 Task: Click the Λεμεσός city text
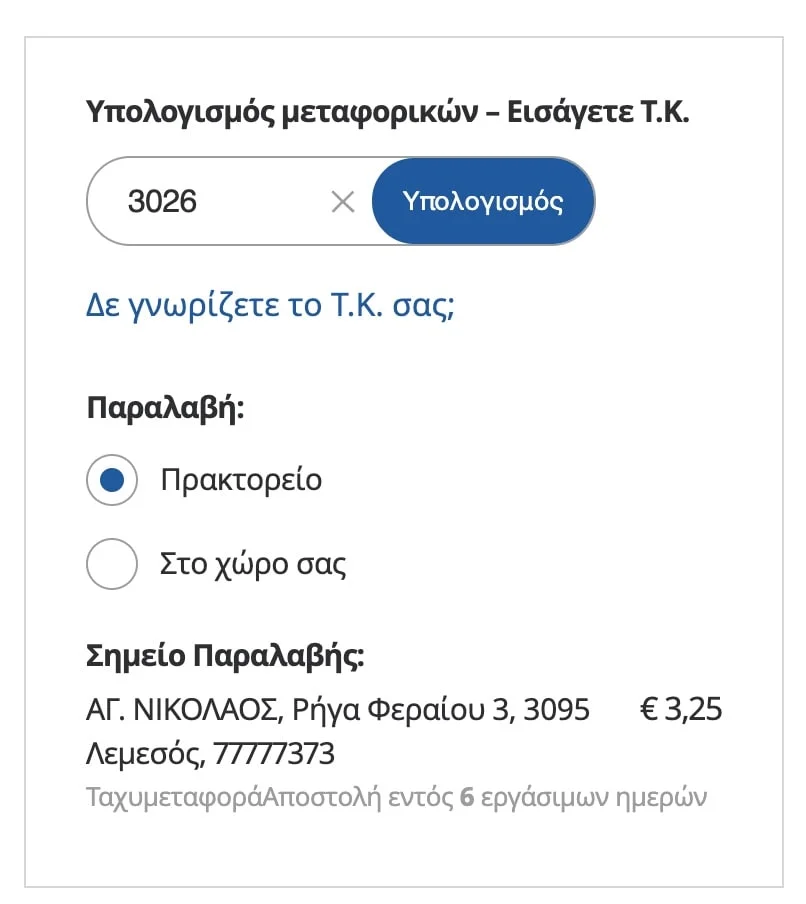[x=146, y=753]
